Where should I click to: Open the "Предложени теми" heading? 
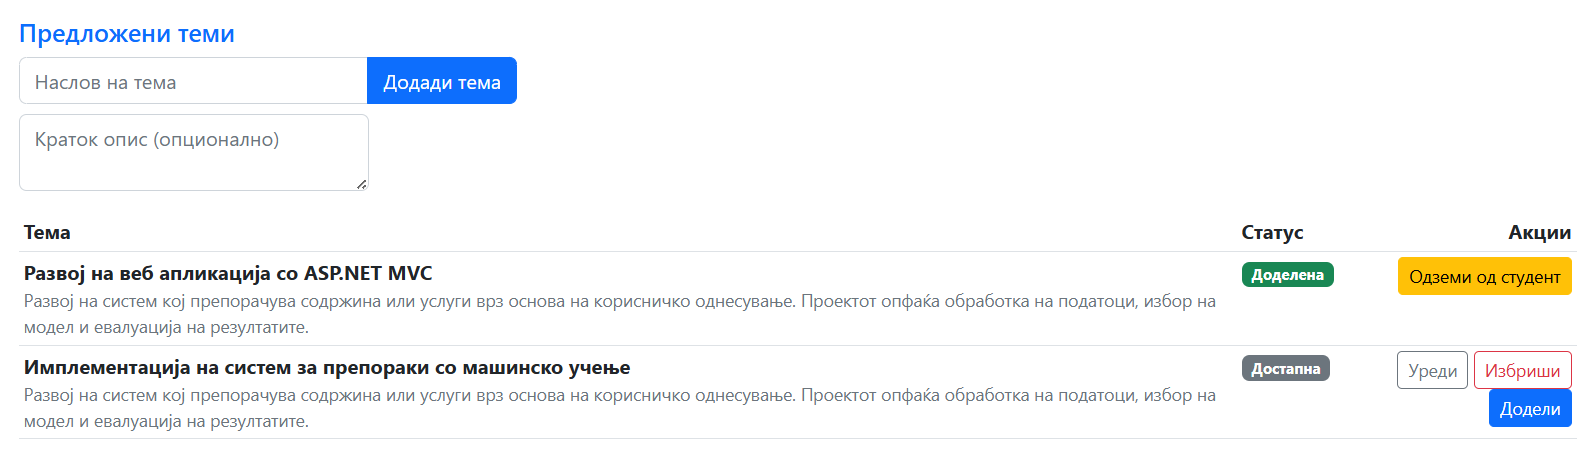pyautogui.click(x=127, y=34)
